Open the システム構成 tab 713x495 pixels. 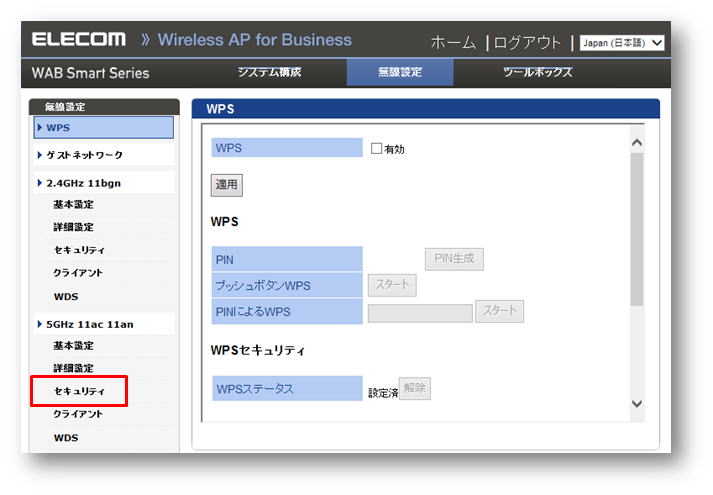(269, 72)
